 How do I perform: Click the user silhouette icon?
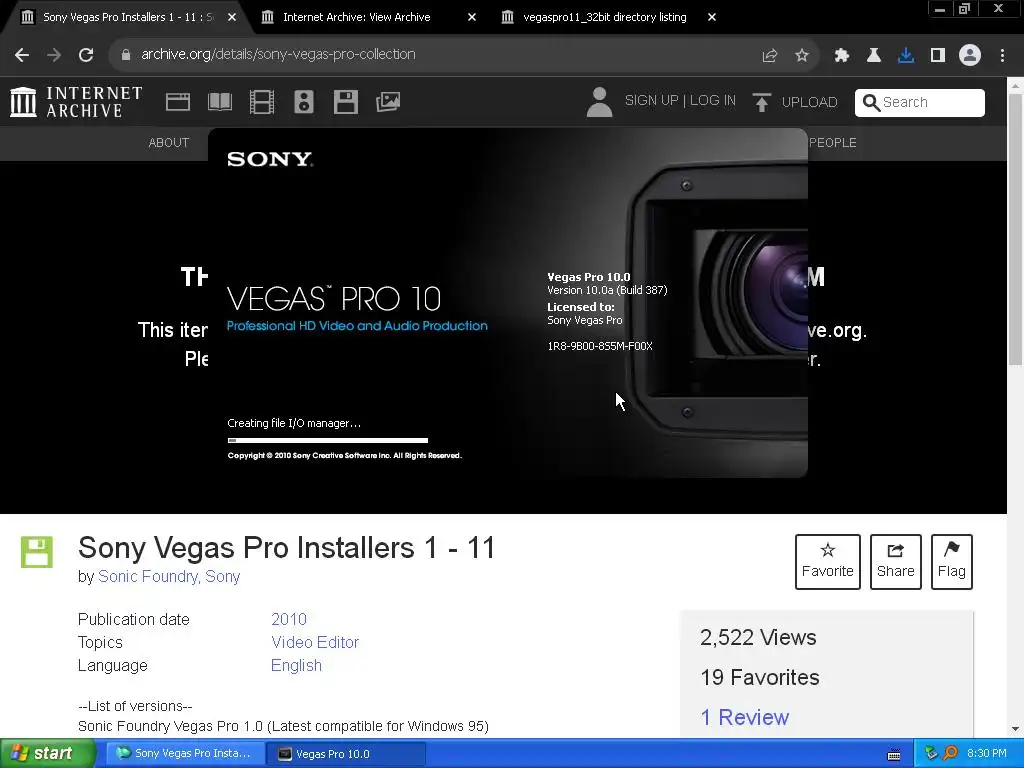[599, 102]
